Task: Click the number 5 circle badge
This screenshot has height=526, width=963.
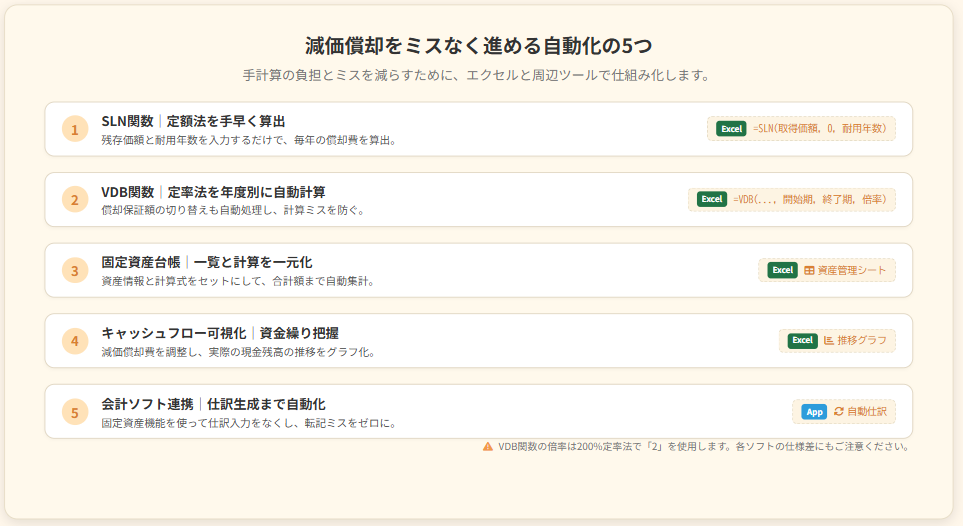Action: pyautogui.click(x=75, y=411)
